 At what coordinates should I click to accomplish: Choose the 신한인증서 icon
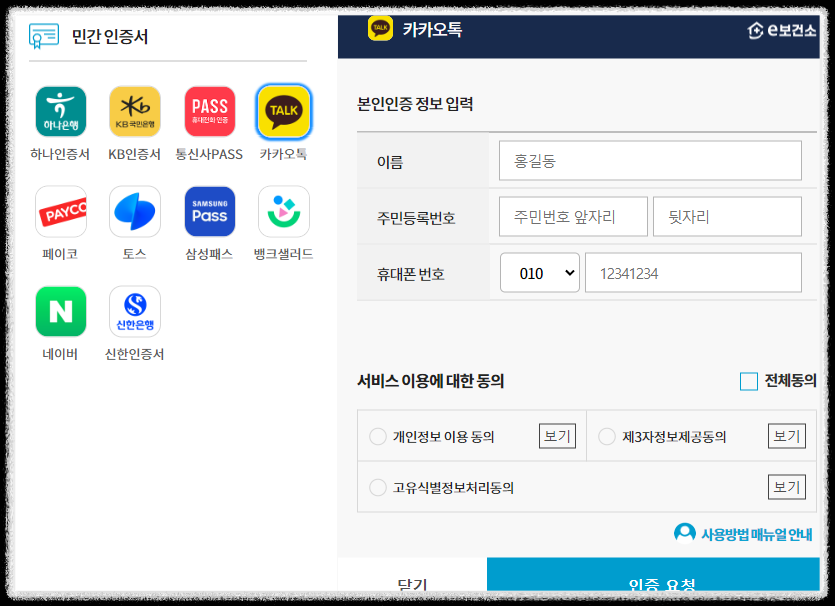(x=135, y=312)
